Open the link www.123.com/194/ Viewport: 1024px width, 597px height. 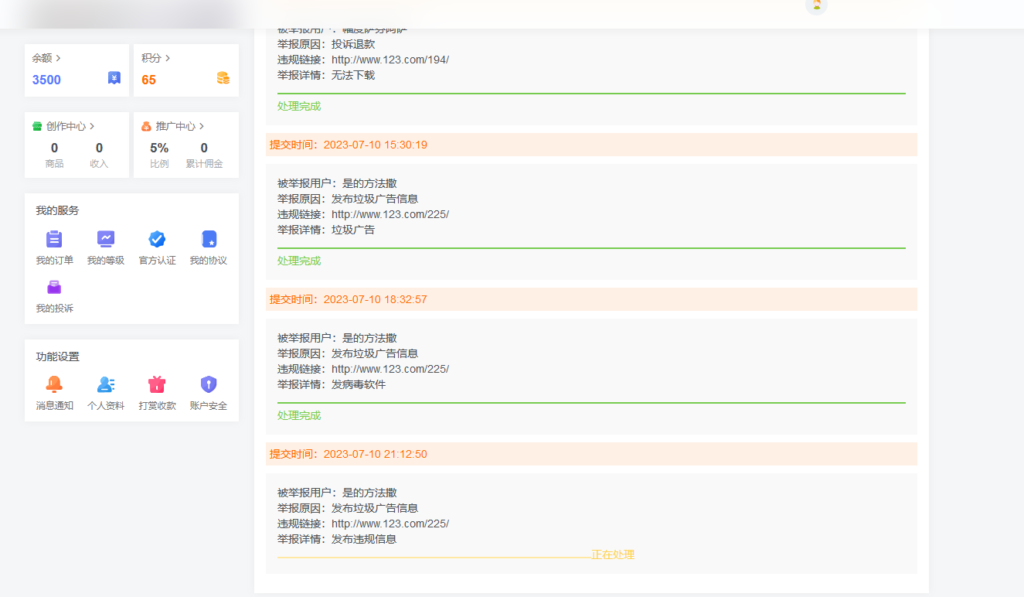[390, 59]
